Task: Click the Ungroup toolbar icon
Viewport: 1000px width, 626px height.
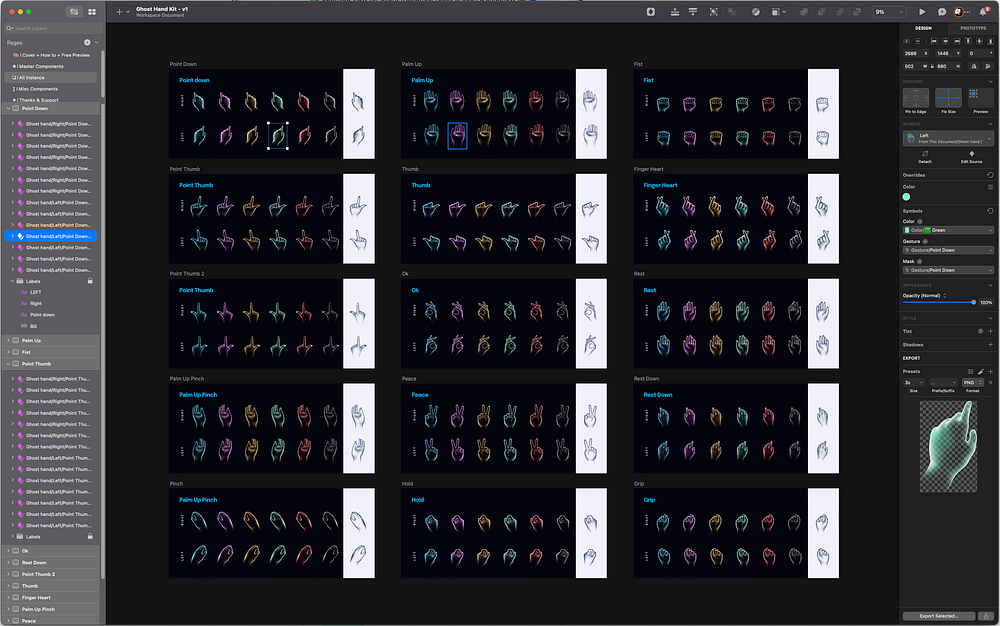Action: click(x=732, y=11)
